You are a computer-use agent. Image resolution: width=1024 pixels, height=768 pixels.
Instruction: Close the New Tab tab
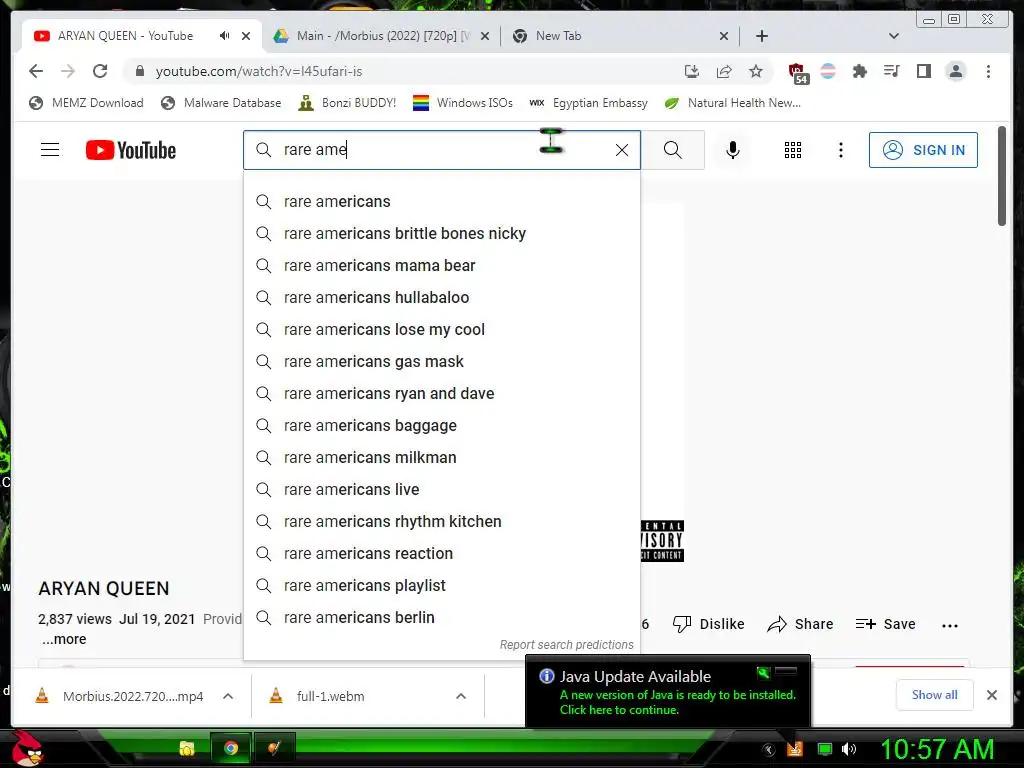pyautogui.click(x=724, y=37)
